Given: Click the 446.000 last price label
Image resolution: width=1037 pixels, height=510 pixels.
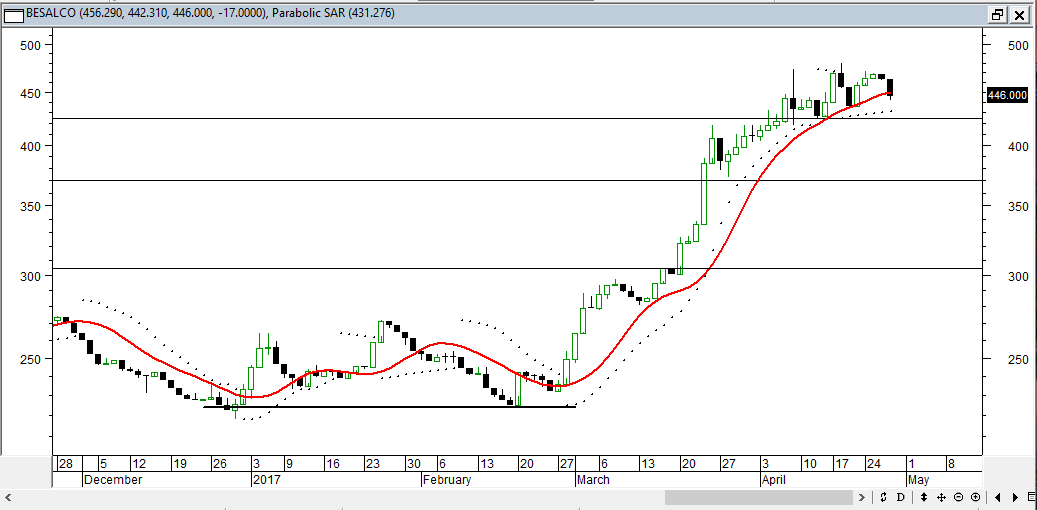Looking at the screenshot, I should (1007, 95).
